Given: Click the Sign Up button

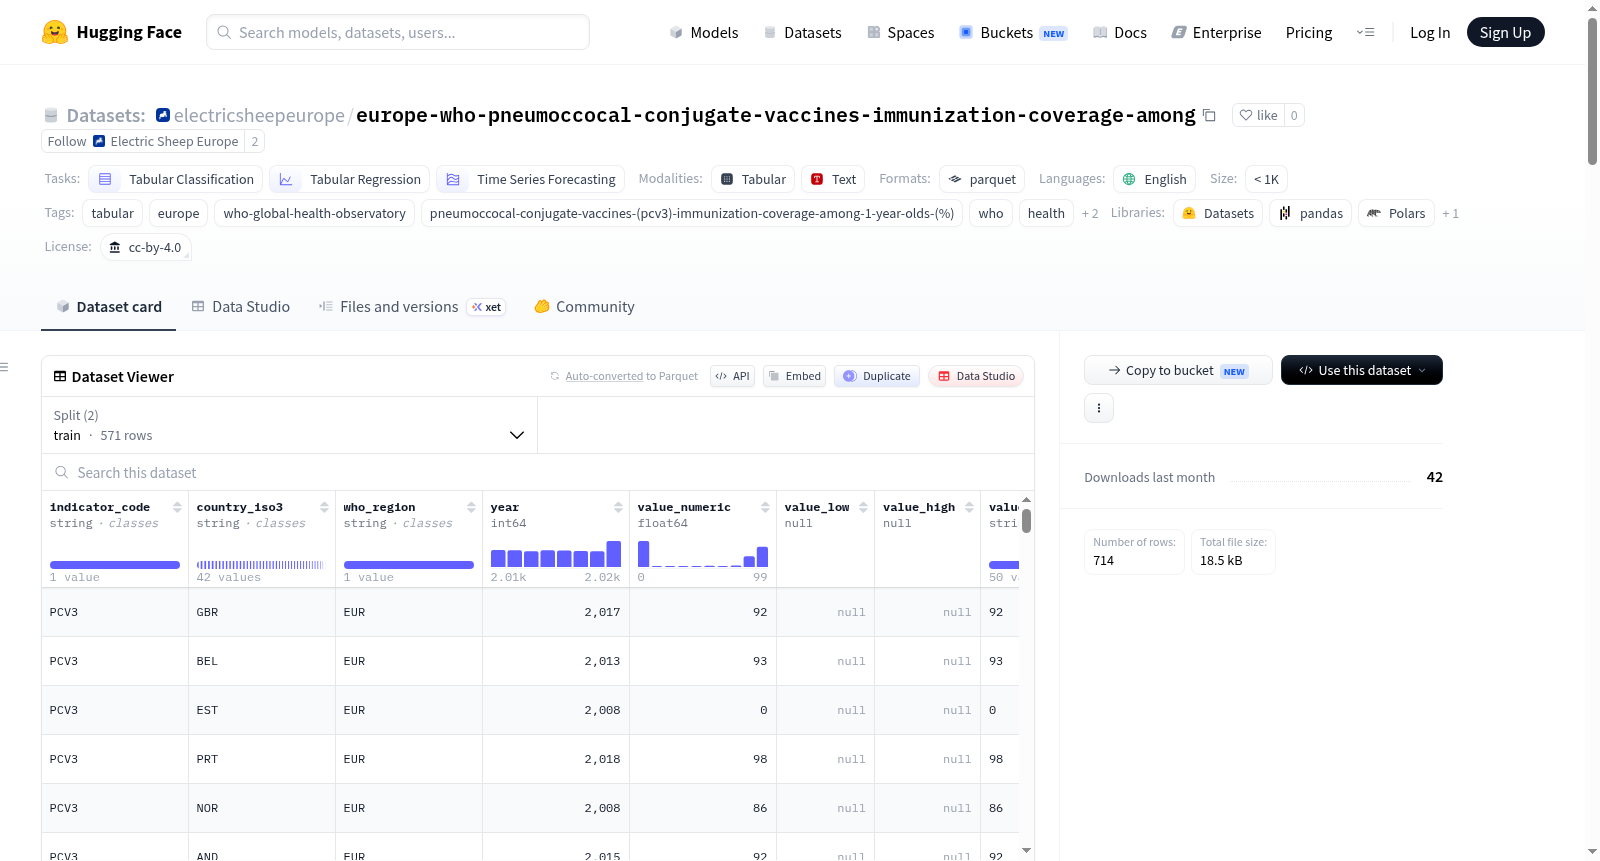Looking at the screenshot, I should 1505,32.
